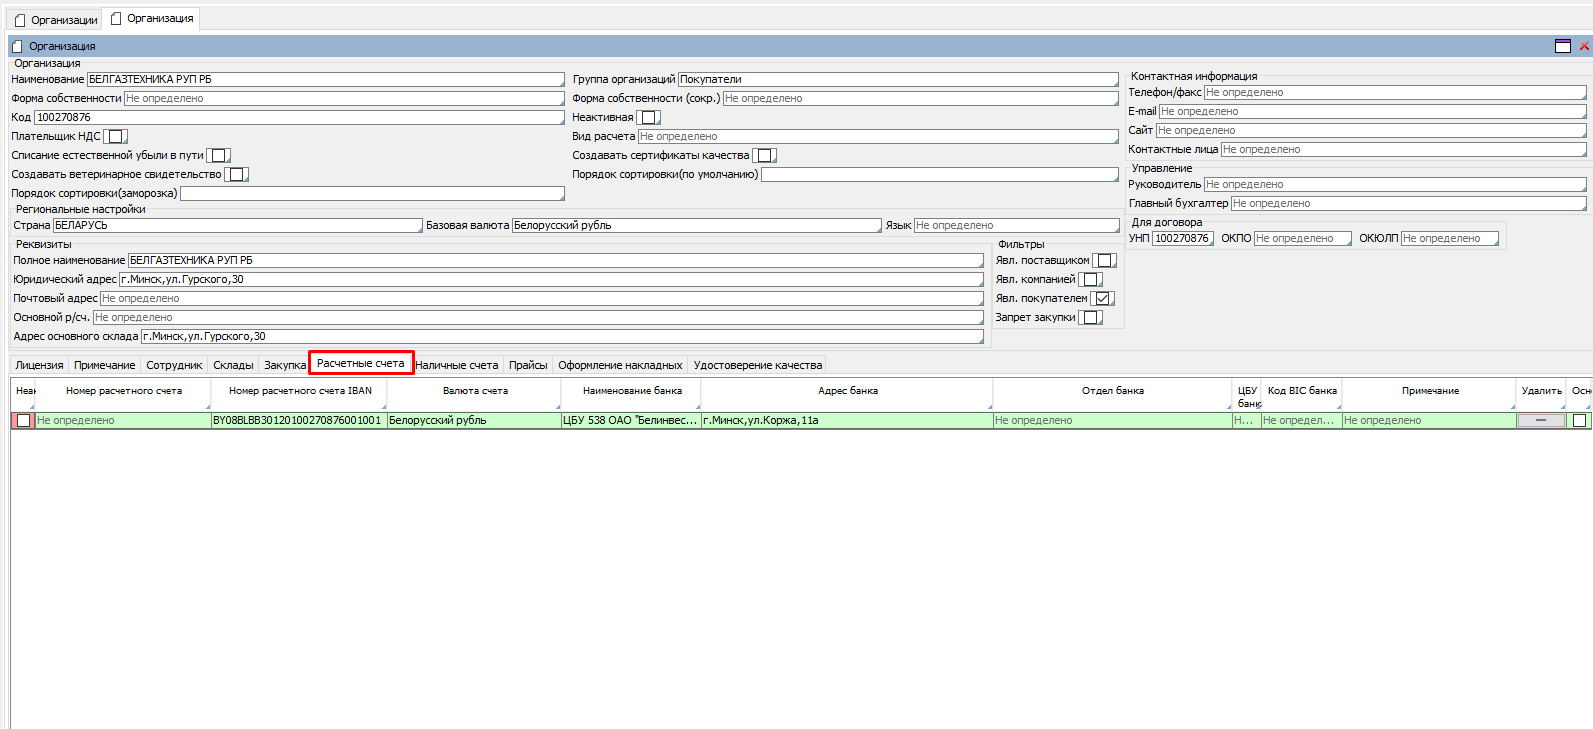Image resolution: width=1593 pixels, height=729 pixels.
Task: Click the E-mail input field
Action: coord(1371,112)
